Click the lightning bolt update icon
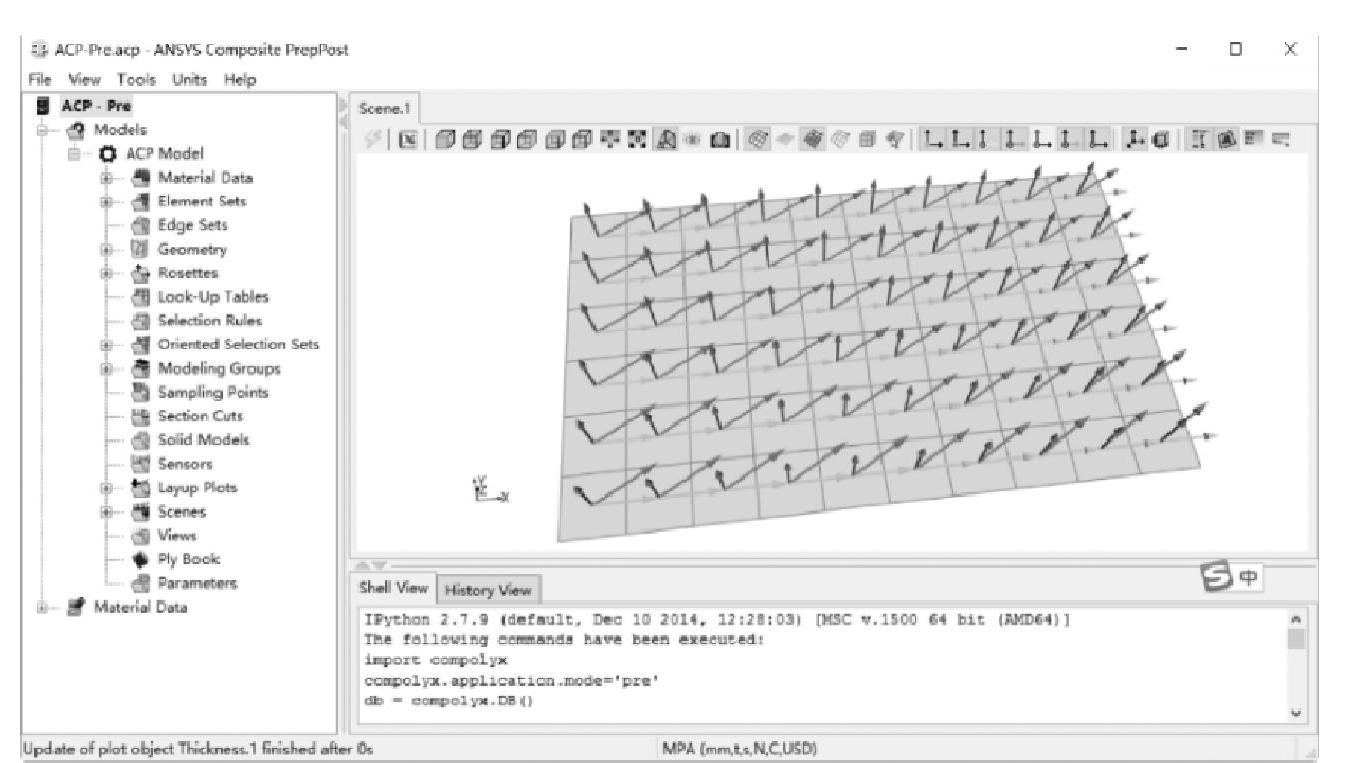1353x763 pixels. click(x=373, y=141)
